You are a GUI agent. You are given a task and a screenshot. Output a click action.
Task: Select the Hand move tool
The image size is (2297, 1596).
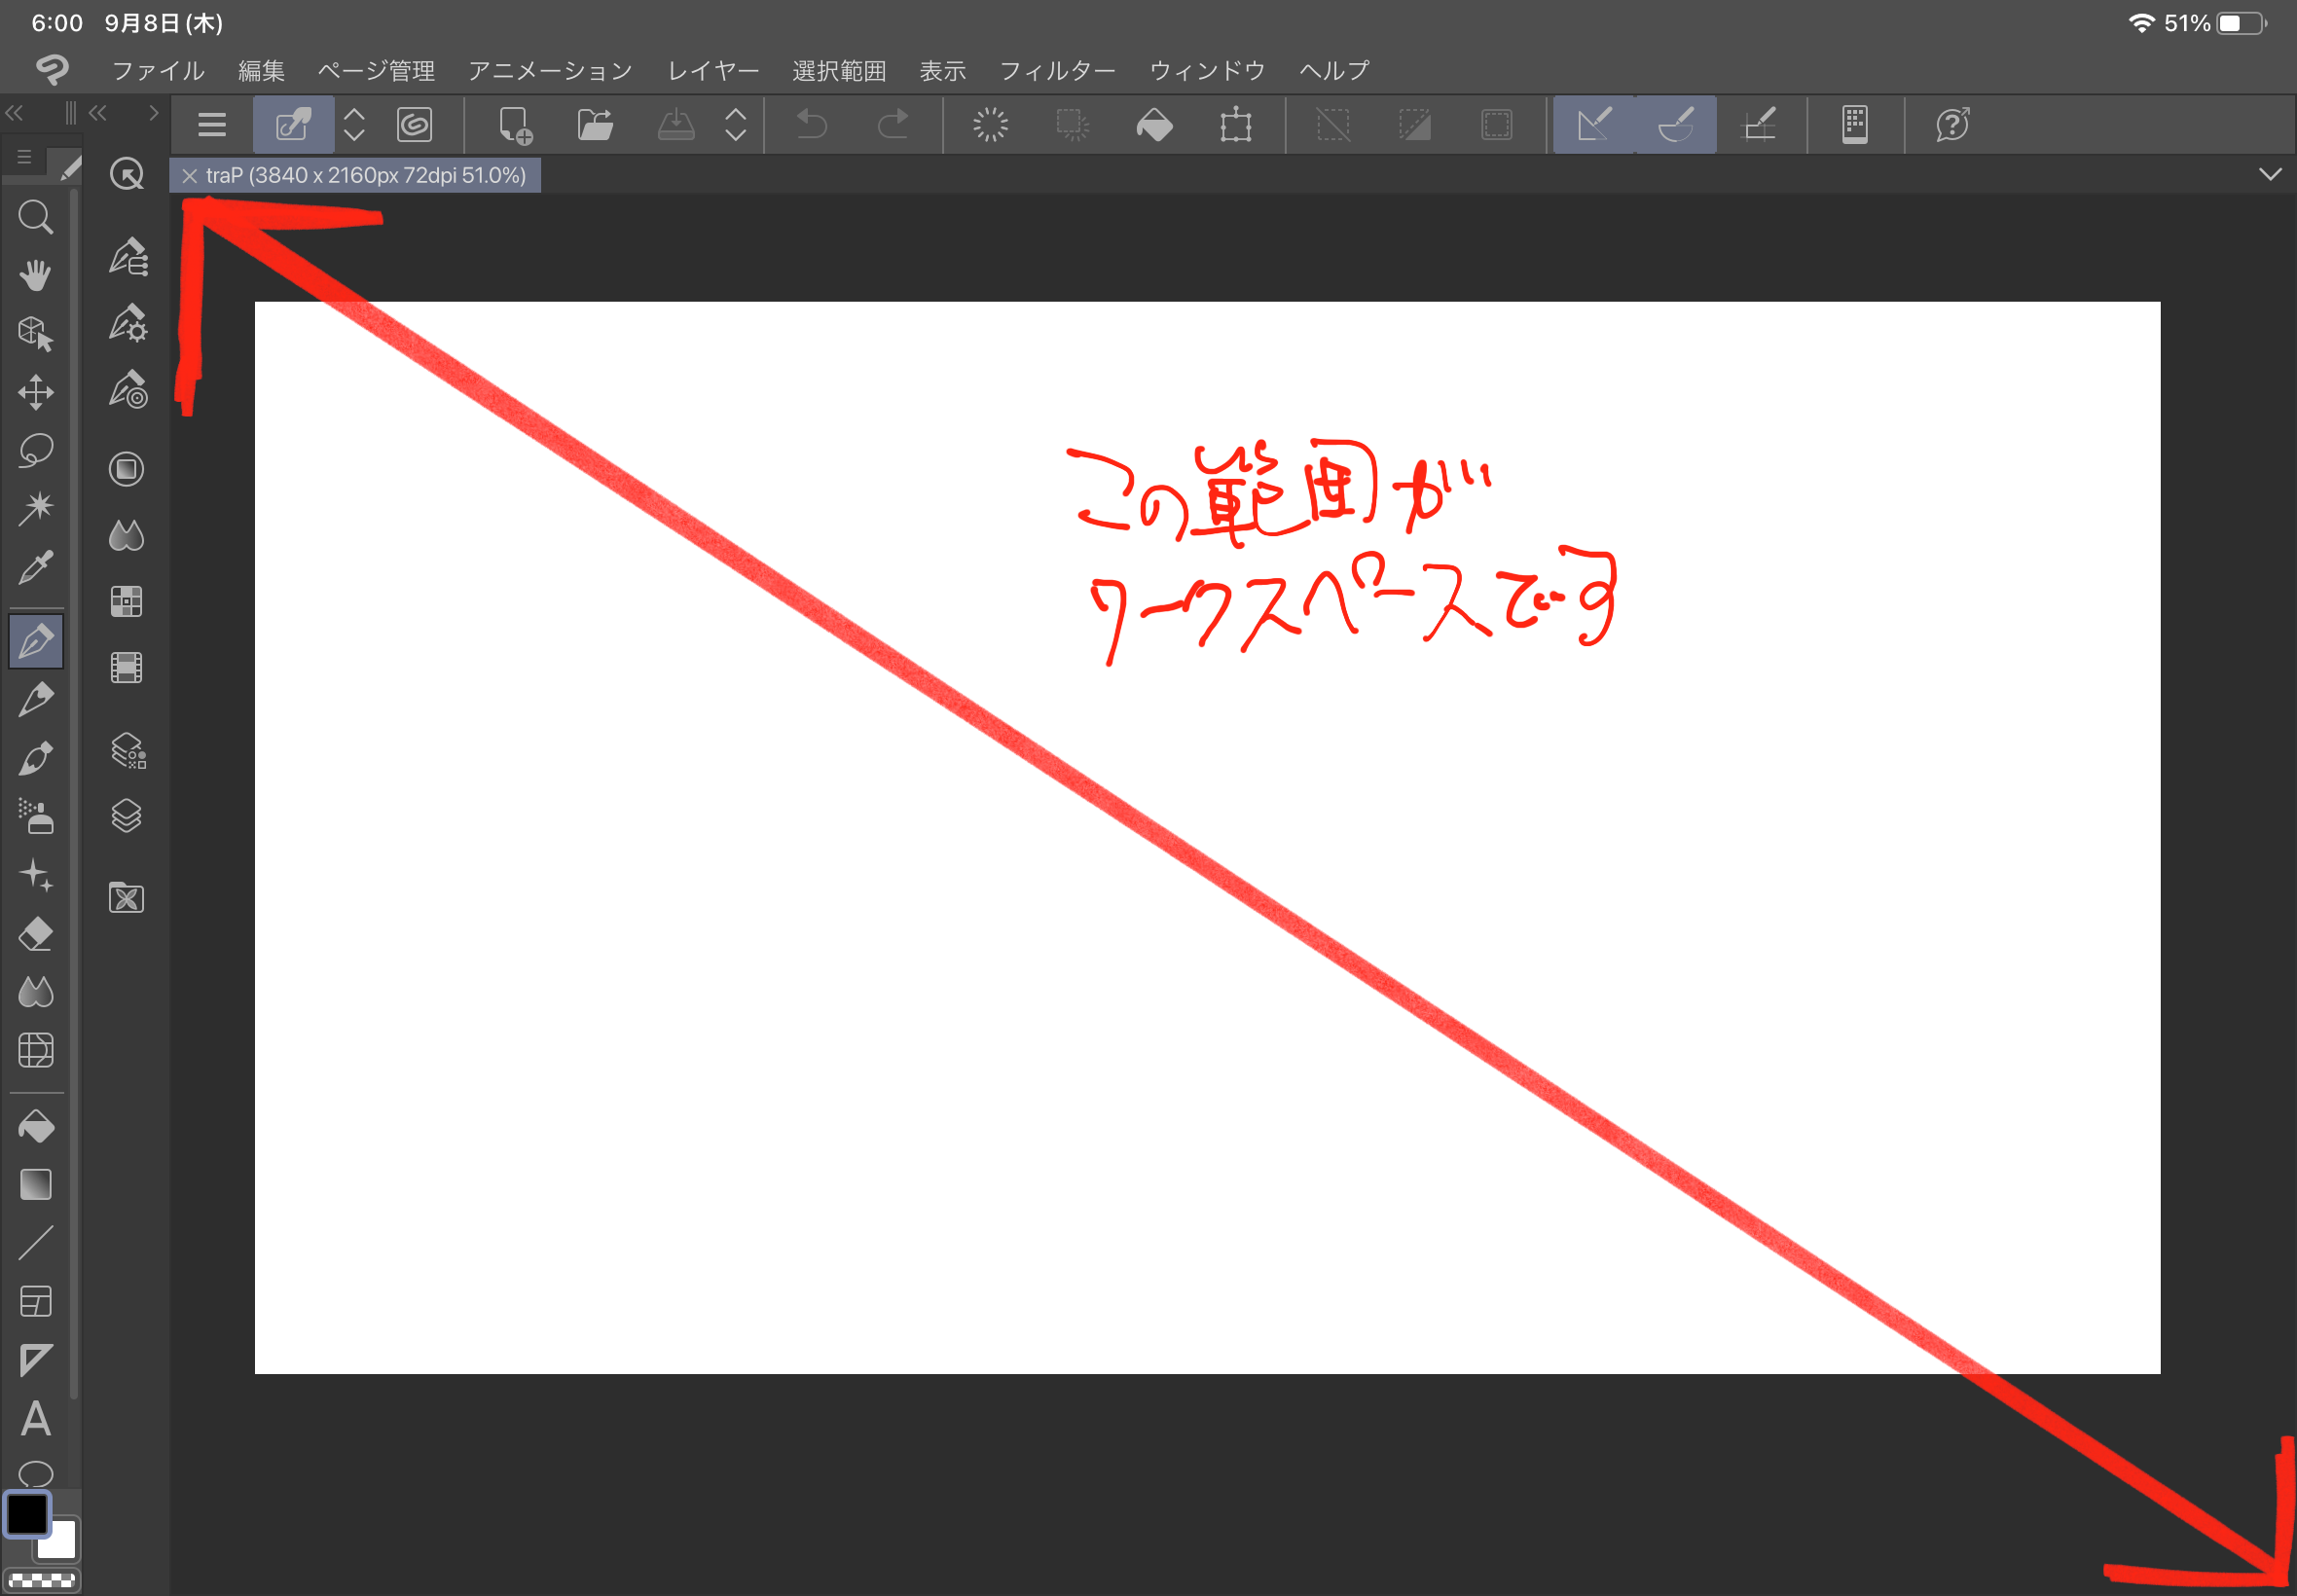tap(36, 275)
